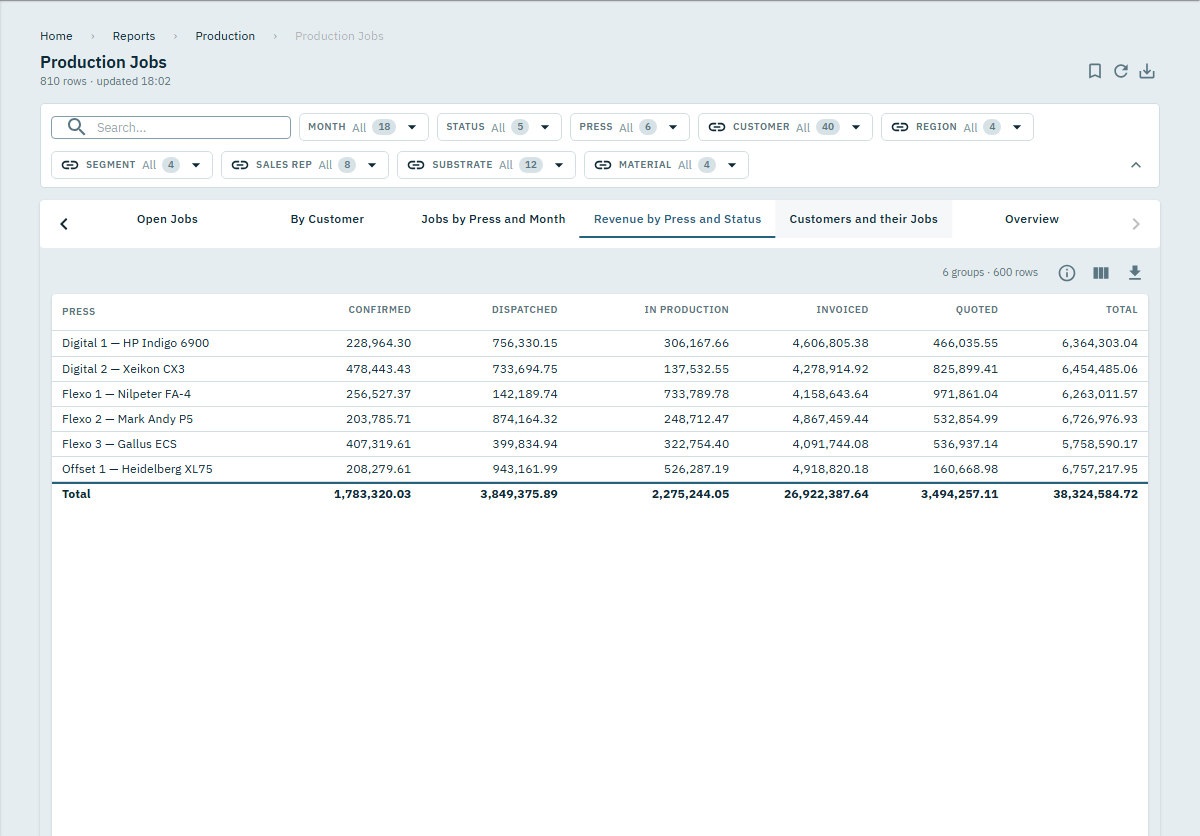Sort by the Quoted column header
Screen dimensions: 1200x836
pyautogui.click(x=976, y=310)
